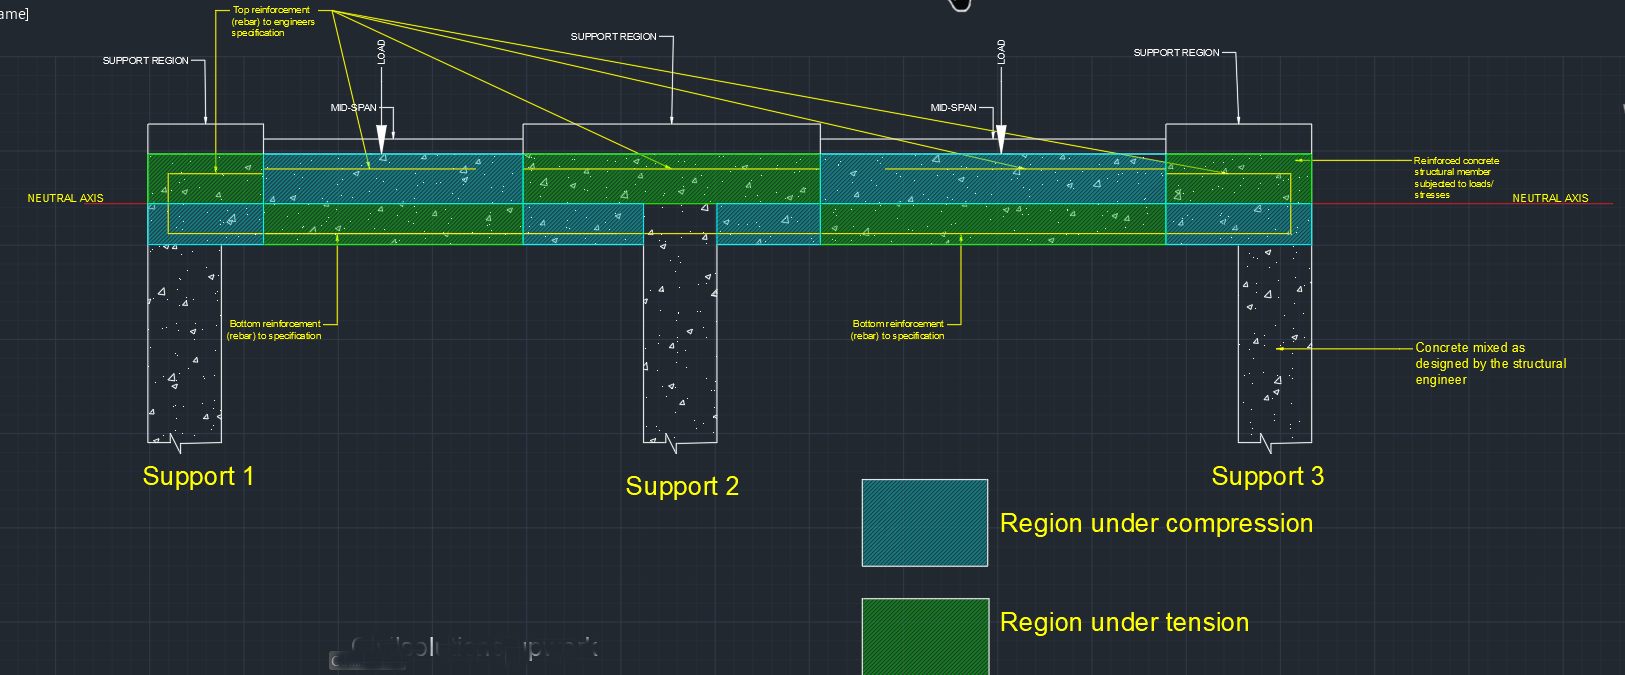
Task: Select the 'Support 1' text label
Action: 198,476
